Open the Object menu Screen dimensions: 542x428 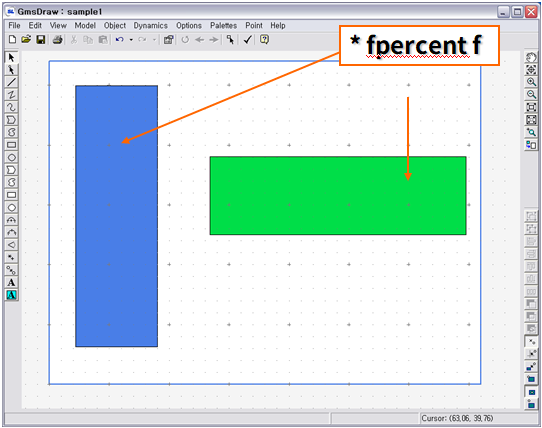tap(115, 26)
